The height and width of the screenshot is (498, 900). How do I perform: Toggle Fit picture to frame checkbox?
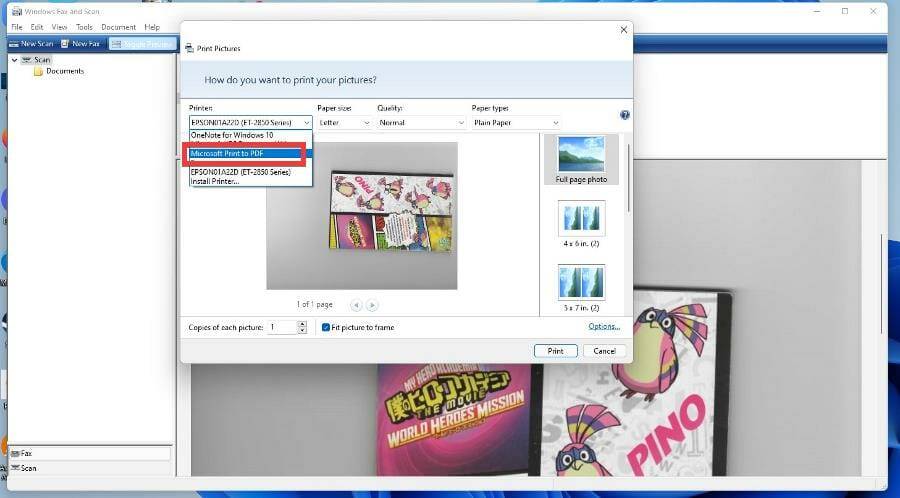326,327
